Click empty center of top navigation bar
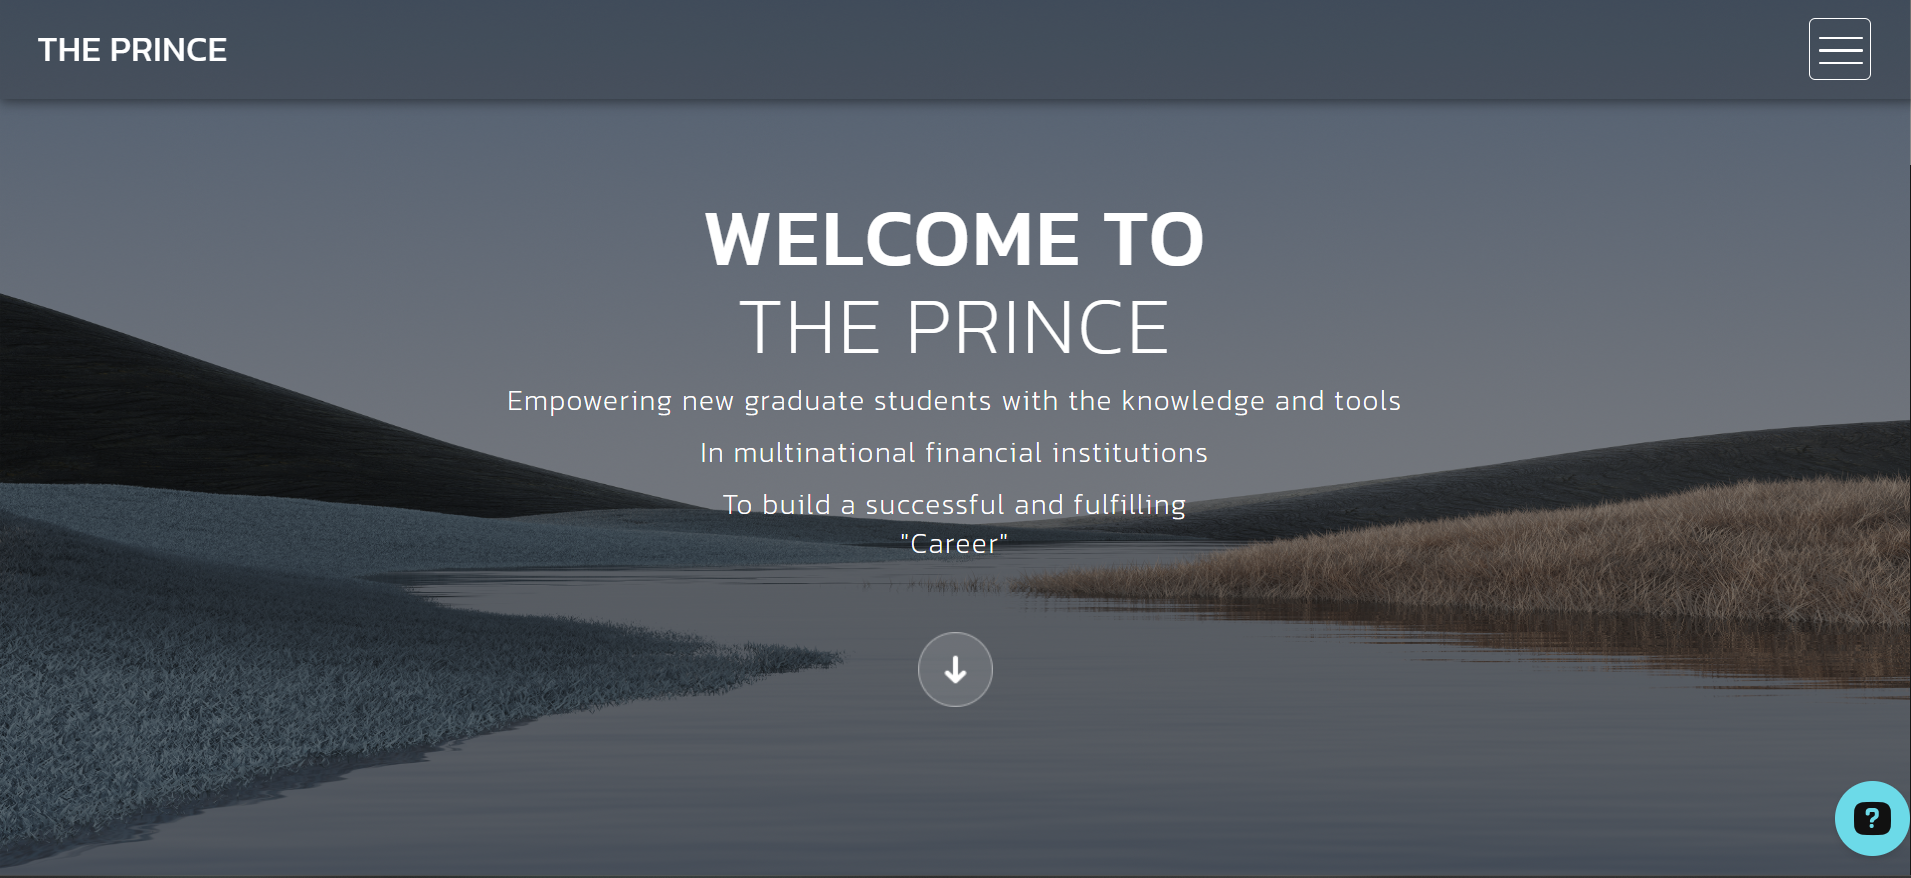The image size is (1911, 878). point(955,50)
